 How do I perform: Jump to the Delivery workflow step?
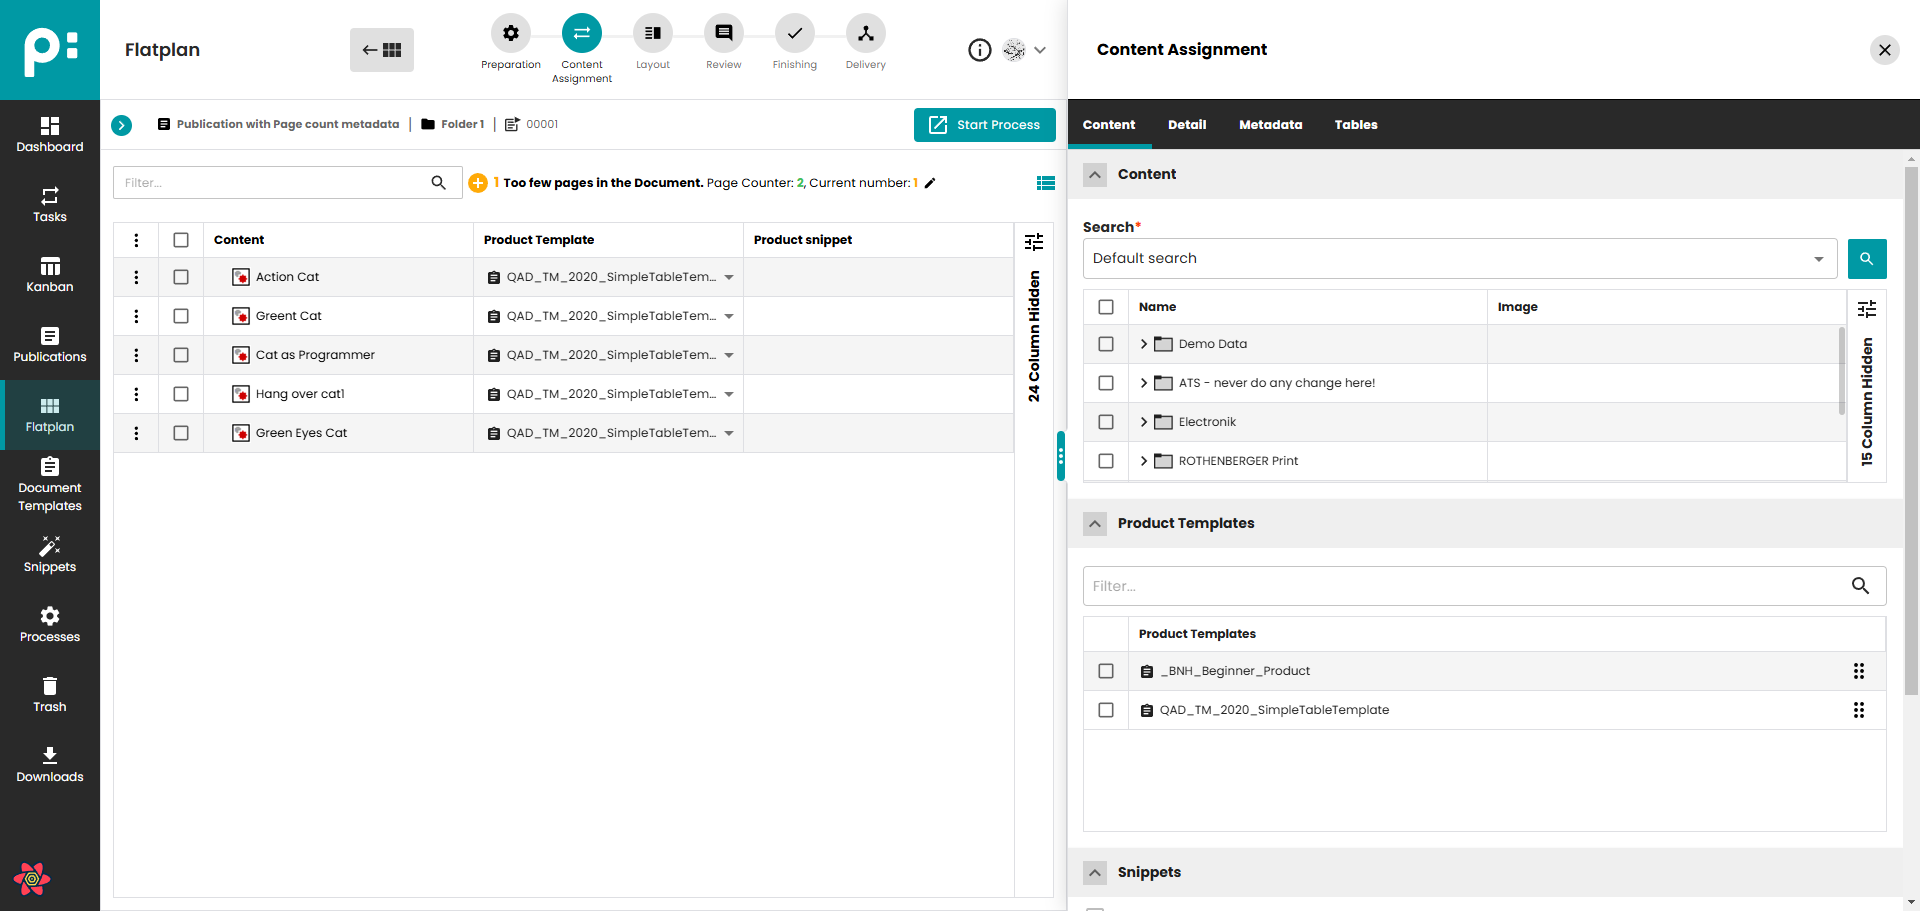pyautogui.click(x=865, y=34)
